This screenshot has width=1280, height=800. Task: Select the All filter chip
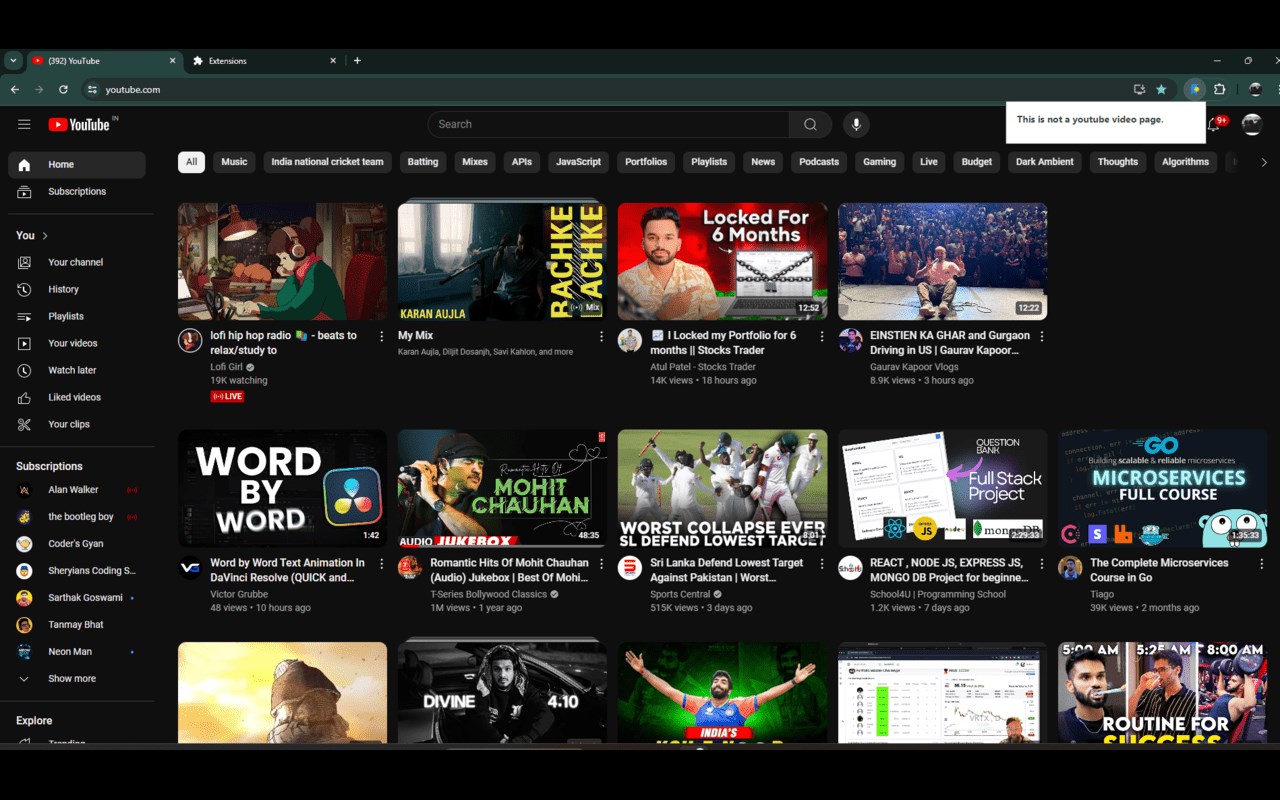191,162
